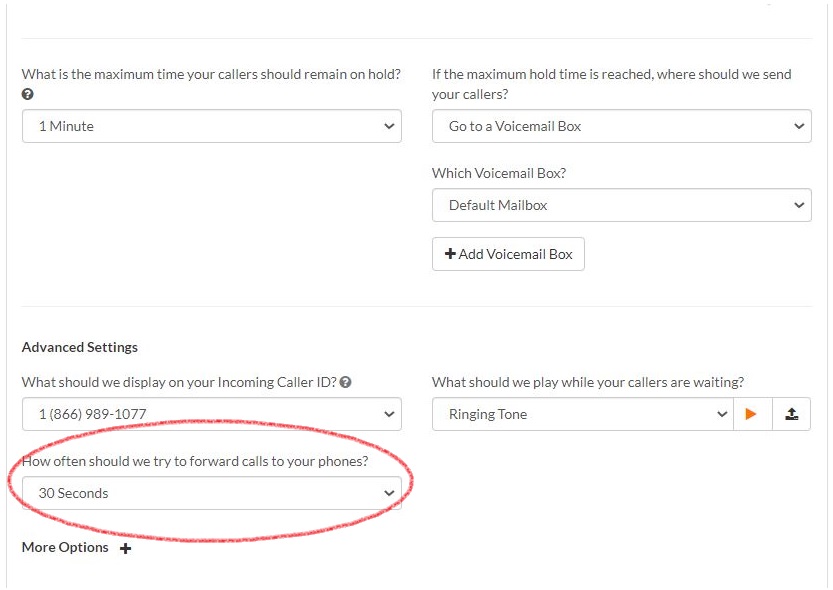The width and height of the screenshot is (833, 590).
Task: Click the callers waiting audio question label
Action: [x=588, y=382]
